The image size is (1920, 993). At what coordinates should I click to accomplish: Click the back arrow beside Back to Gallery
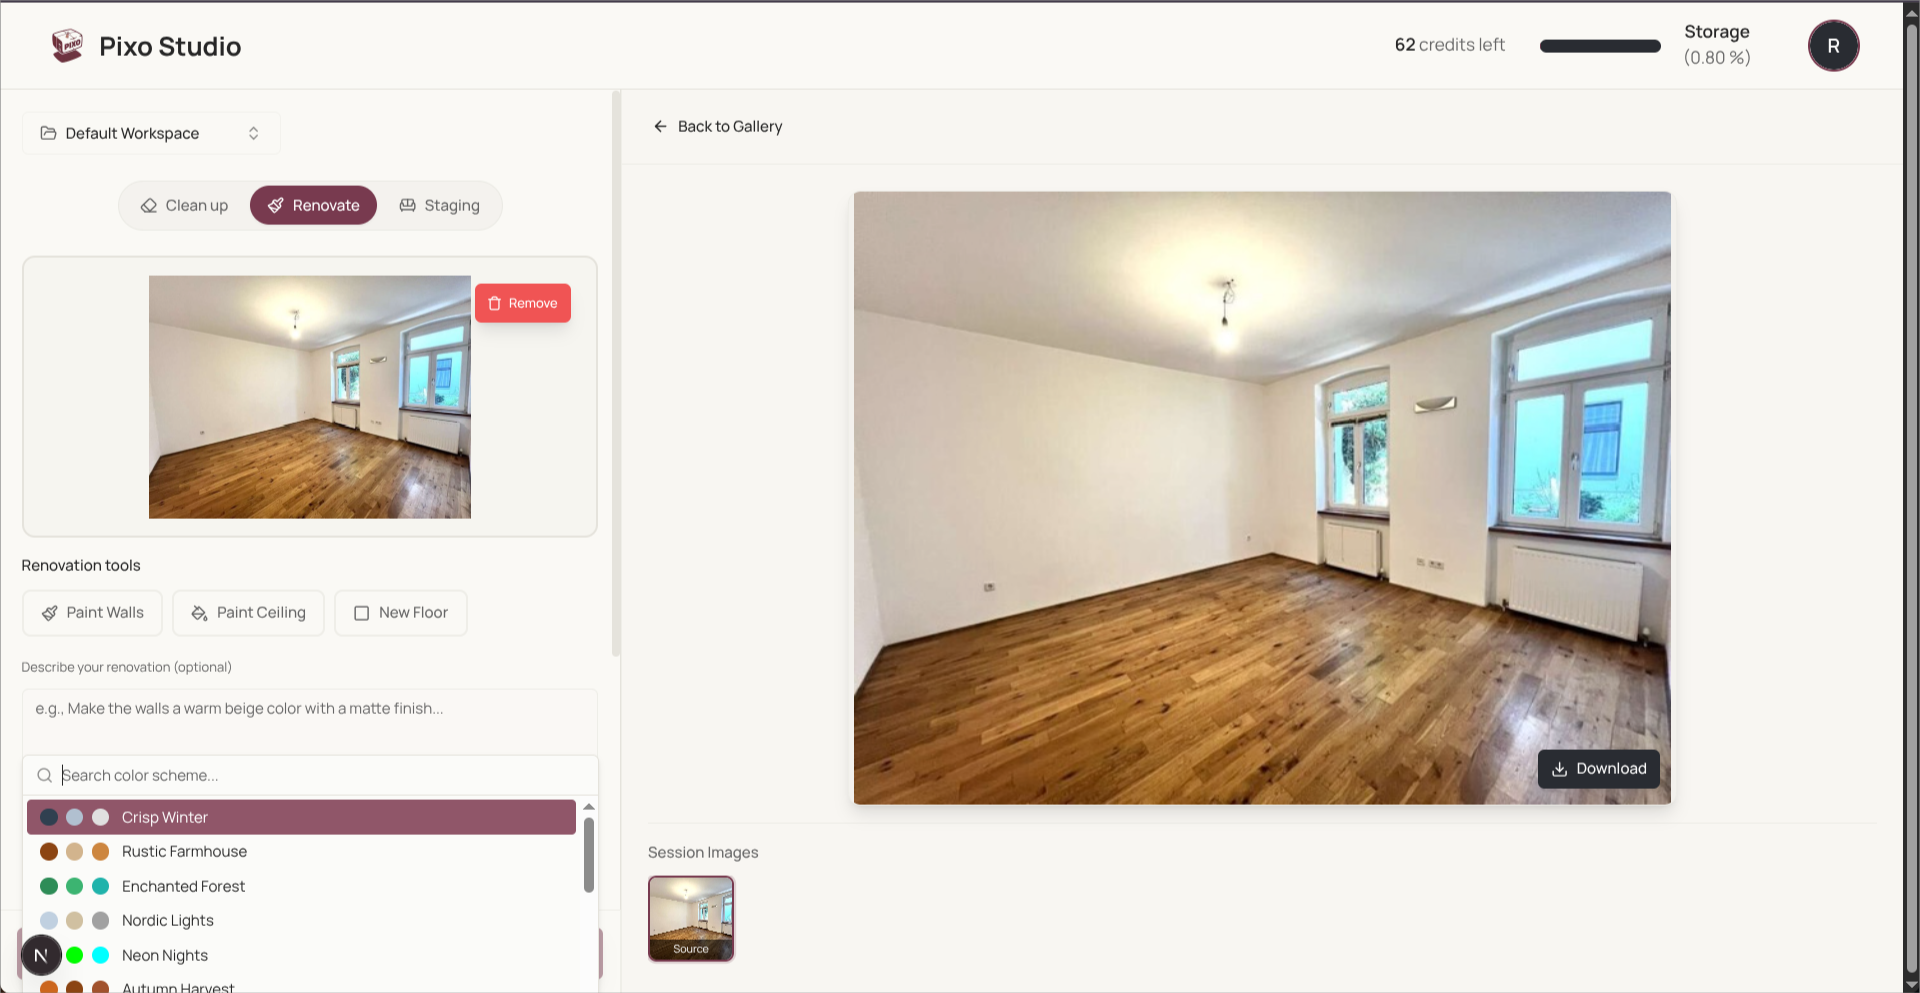coord(660,126)
